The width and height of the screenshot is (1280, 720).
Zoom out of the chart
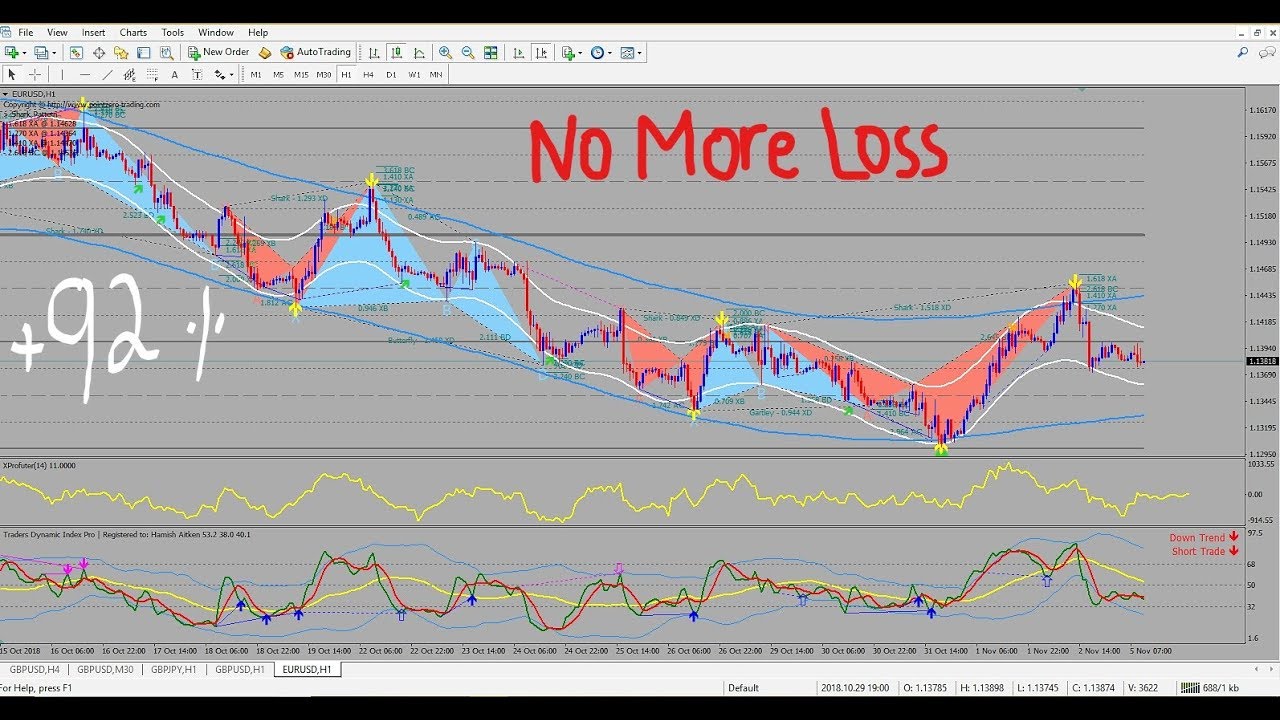(x=467, y=52)
